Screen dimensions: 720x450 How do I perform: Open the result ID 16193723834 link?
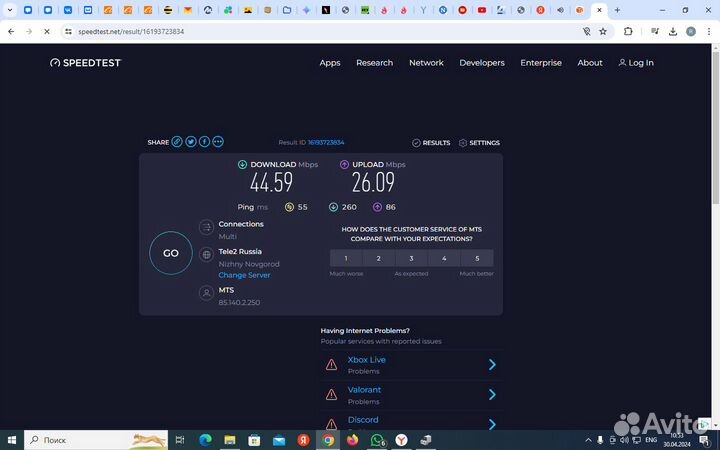click(x=326, y=142)
